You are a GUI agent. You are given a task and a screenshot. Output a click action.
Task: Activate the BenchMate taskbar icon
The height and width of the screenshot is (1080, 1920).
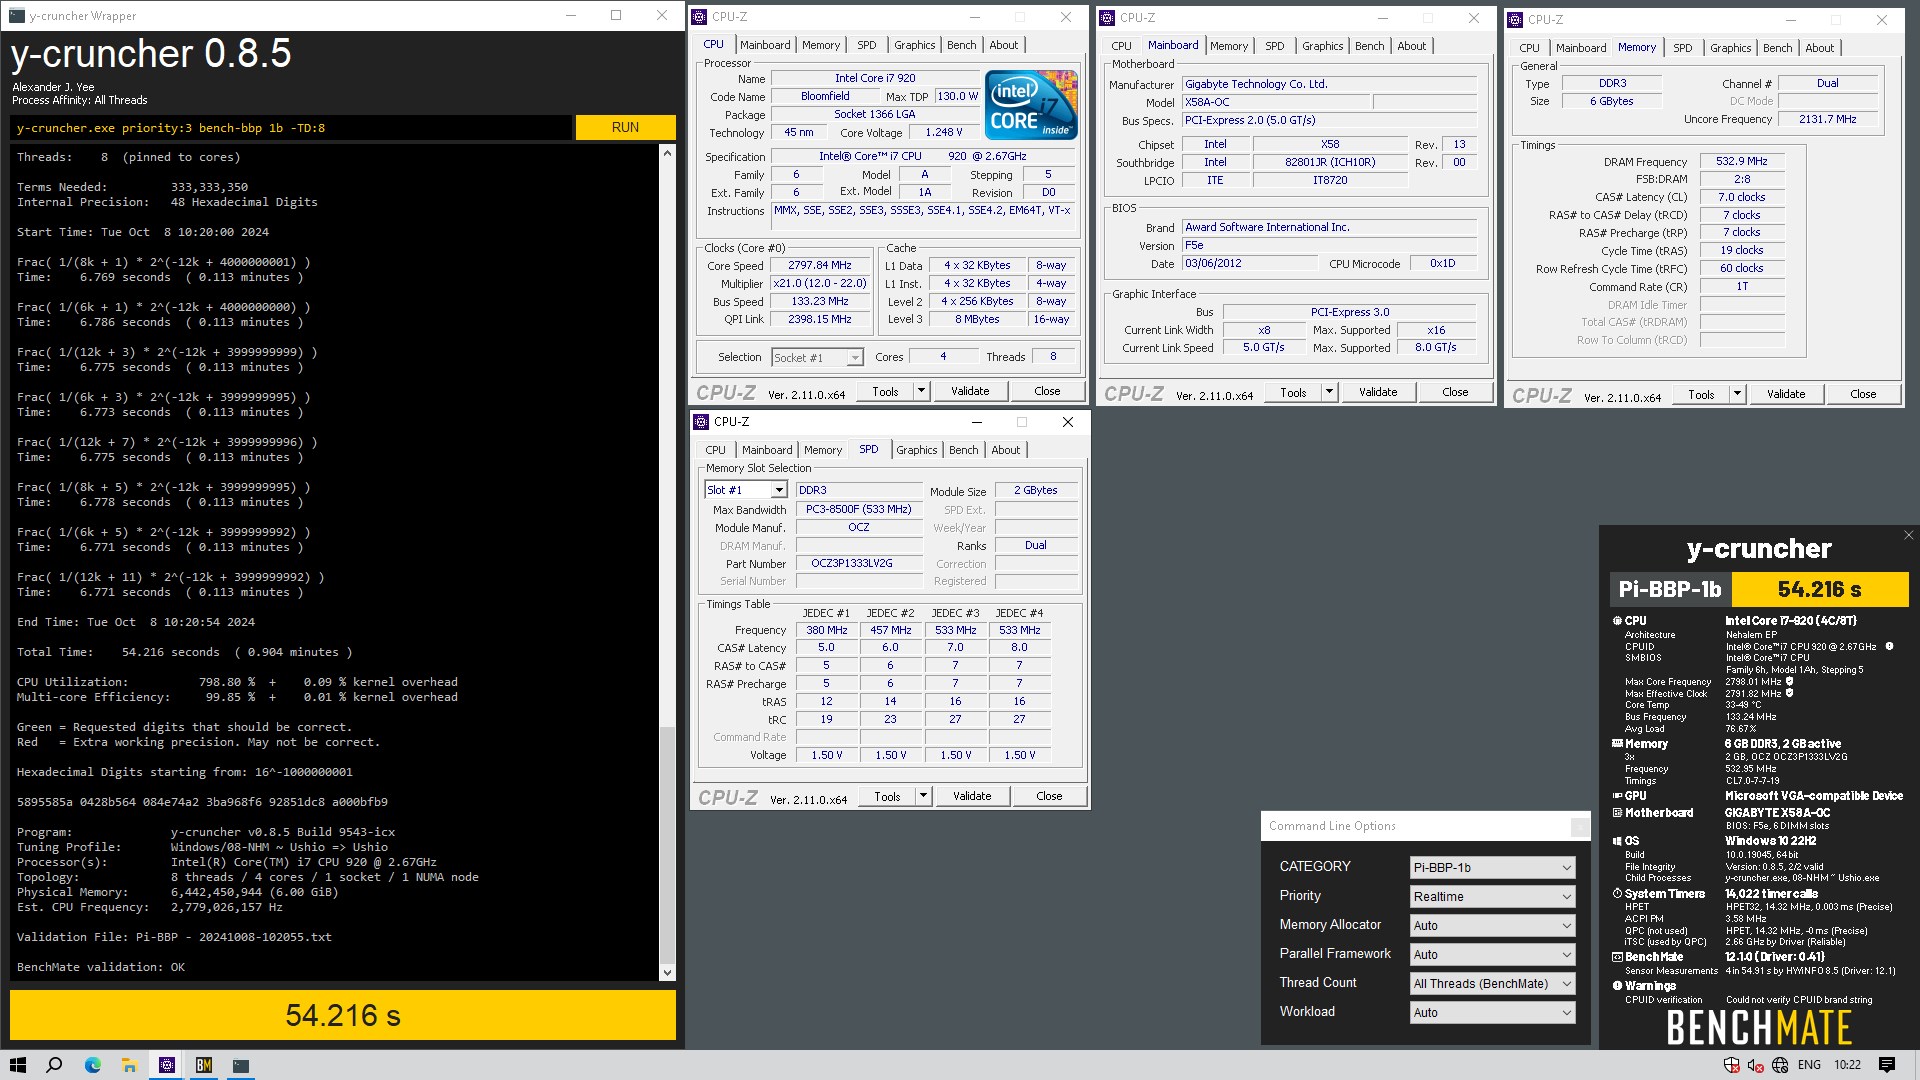coord(204,1065)
